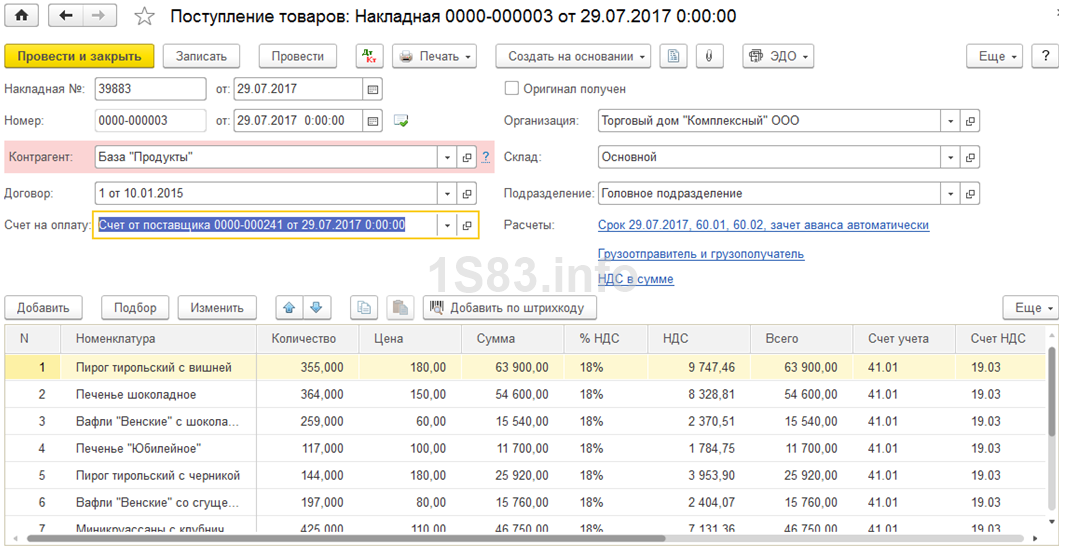Show Дт/Кт accounting entries
Screen dimensions: 1066x550
pyautogui.click(x=369, y=56)
